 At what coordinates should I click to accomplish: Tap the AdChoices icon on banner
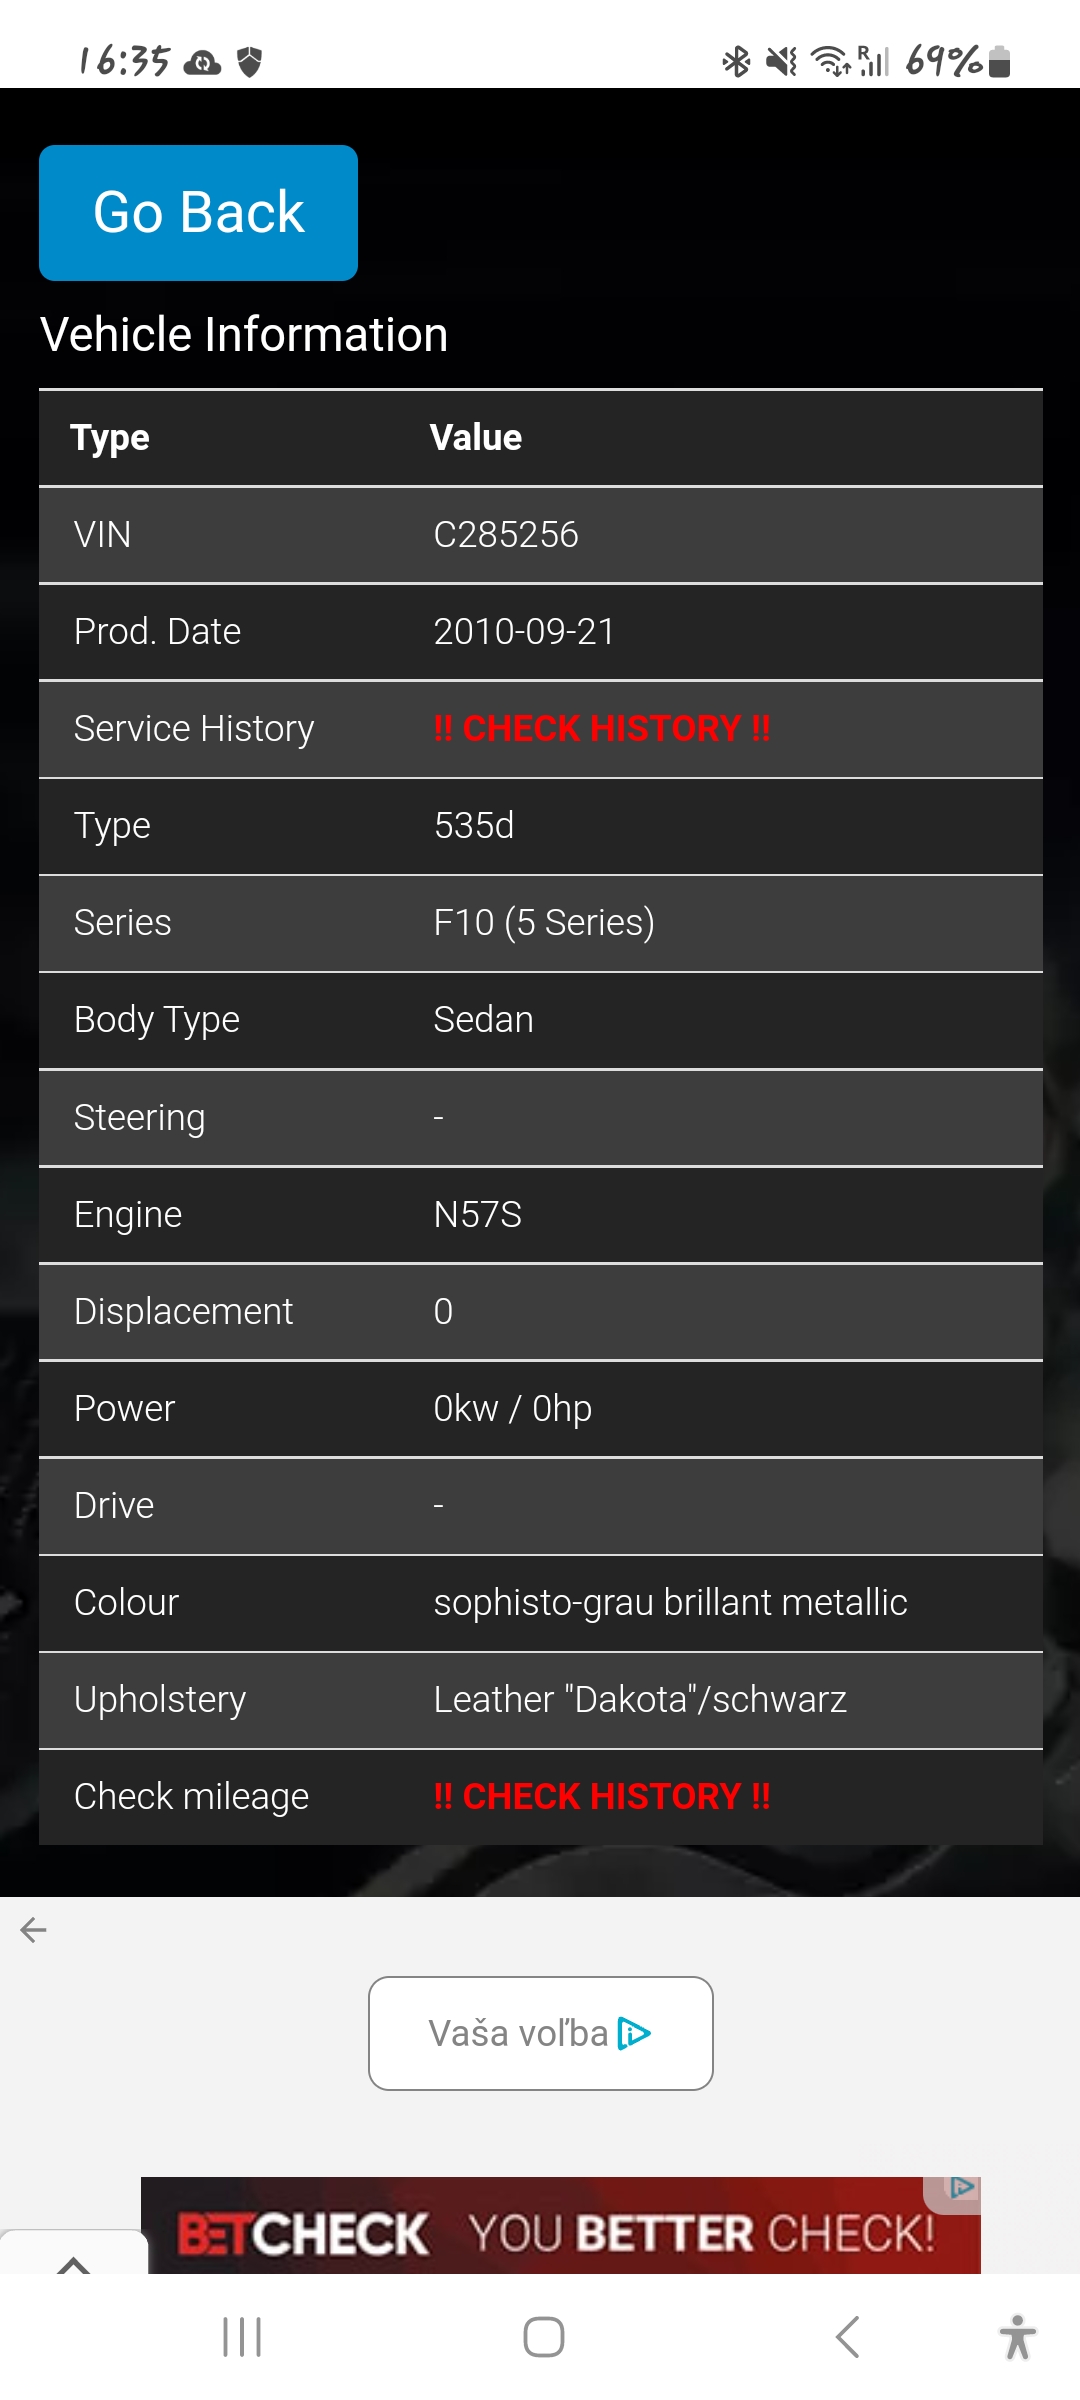coord(962,2188)
